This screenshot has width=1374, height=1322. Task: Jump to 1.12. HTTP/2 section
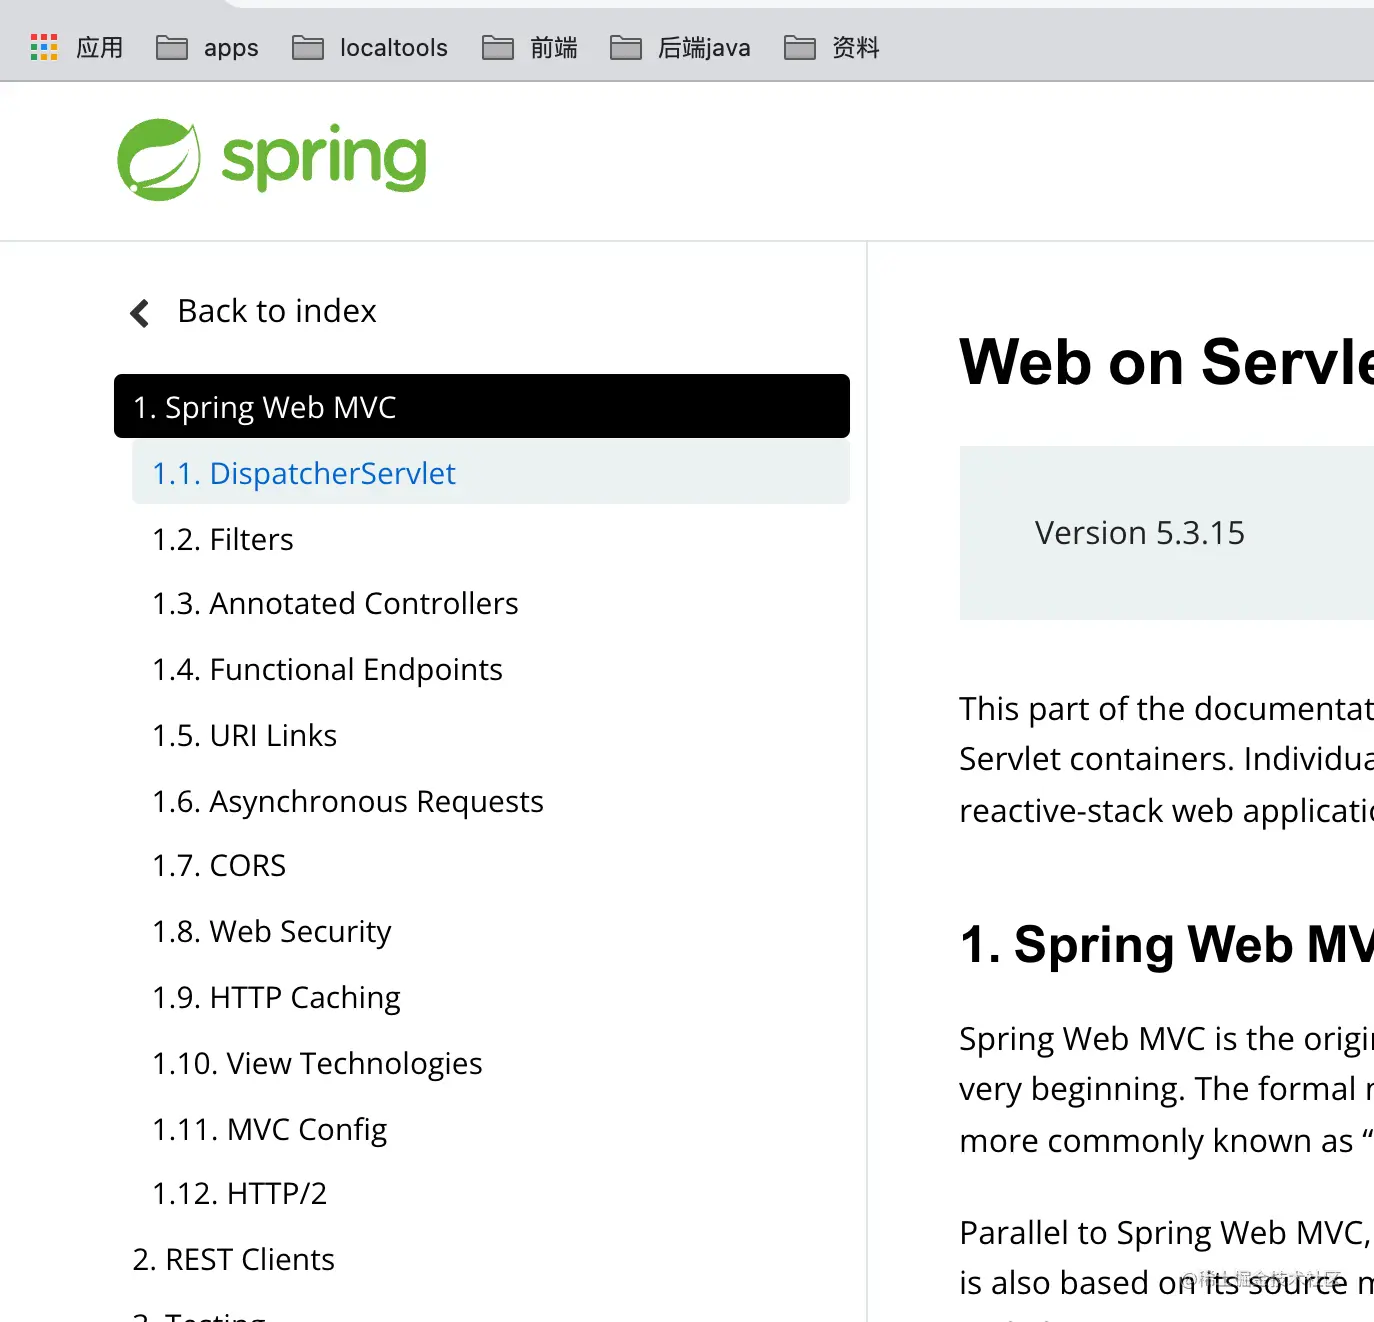tap(239, 1193)
